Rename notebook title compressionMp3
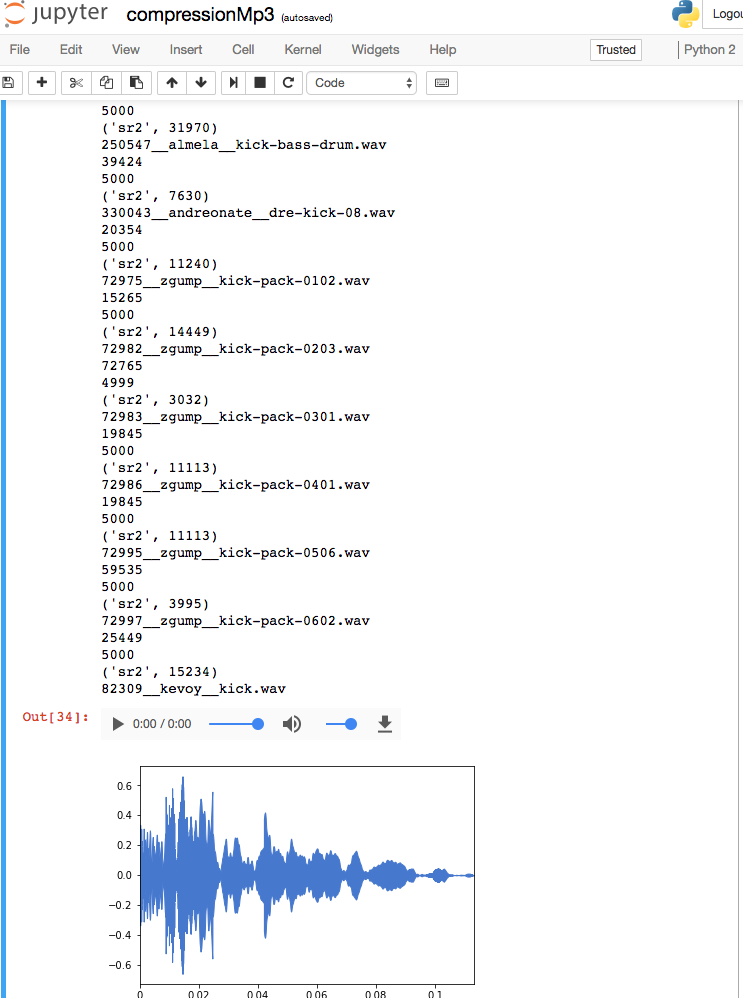743x998 pixels. (200, 15)
